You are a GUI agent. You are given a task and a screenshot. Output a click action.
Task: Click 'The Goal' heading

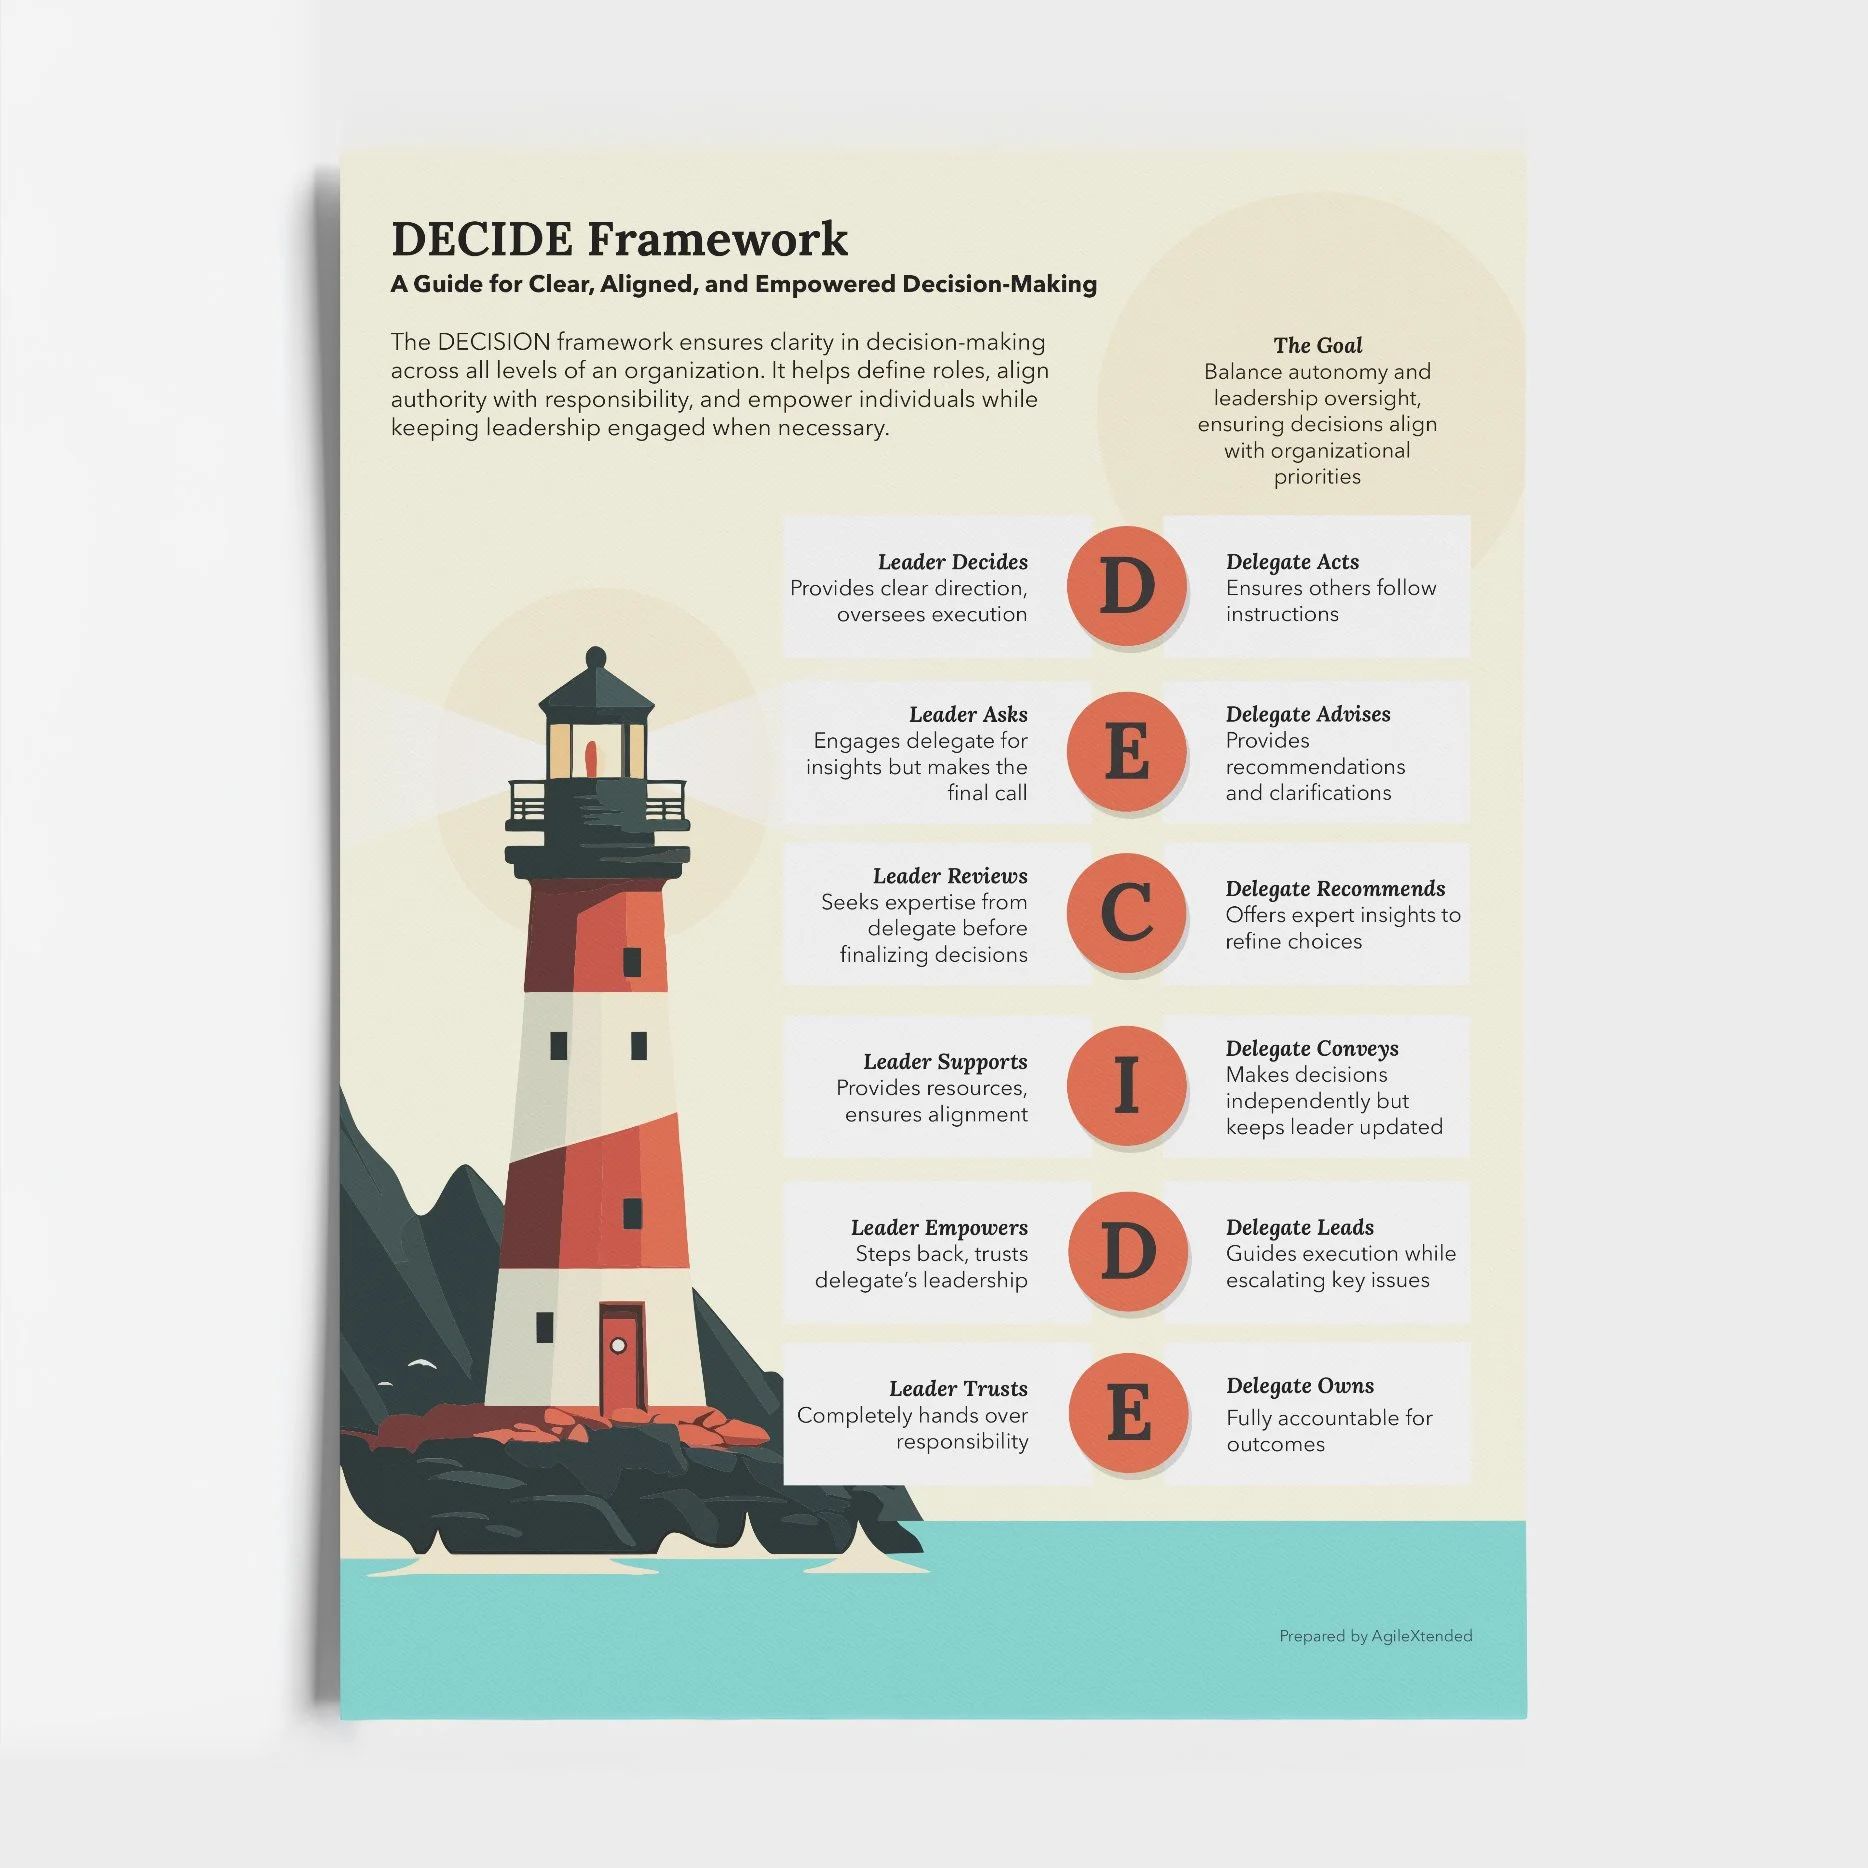[1317, 345]
